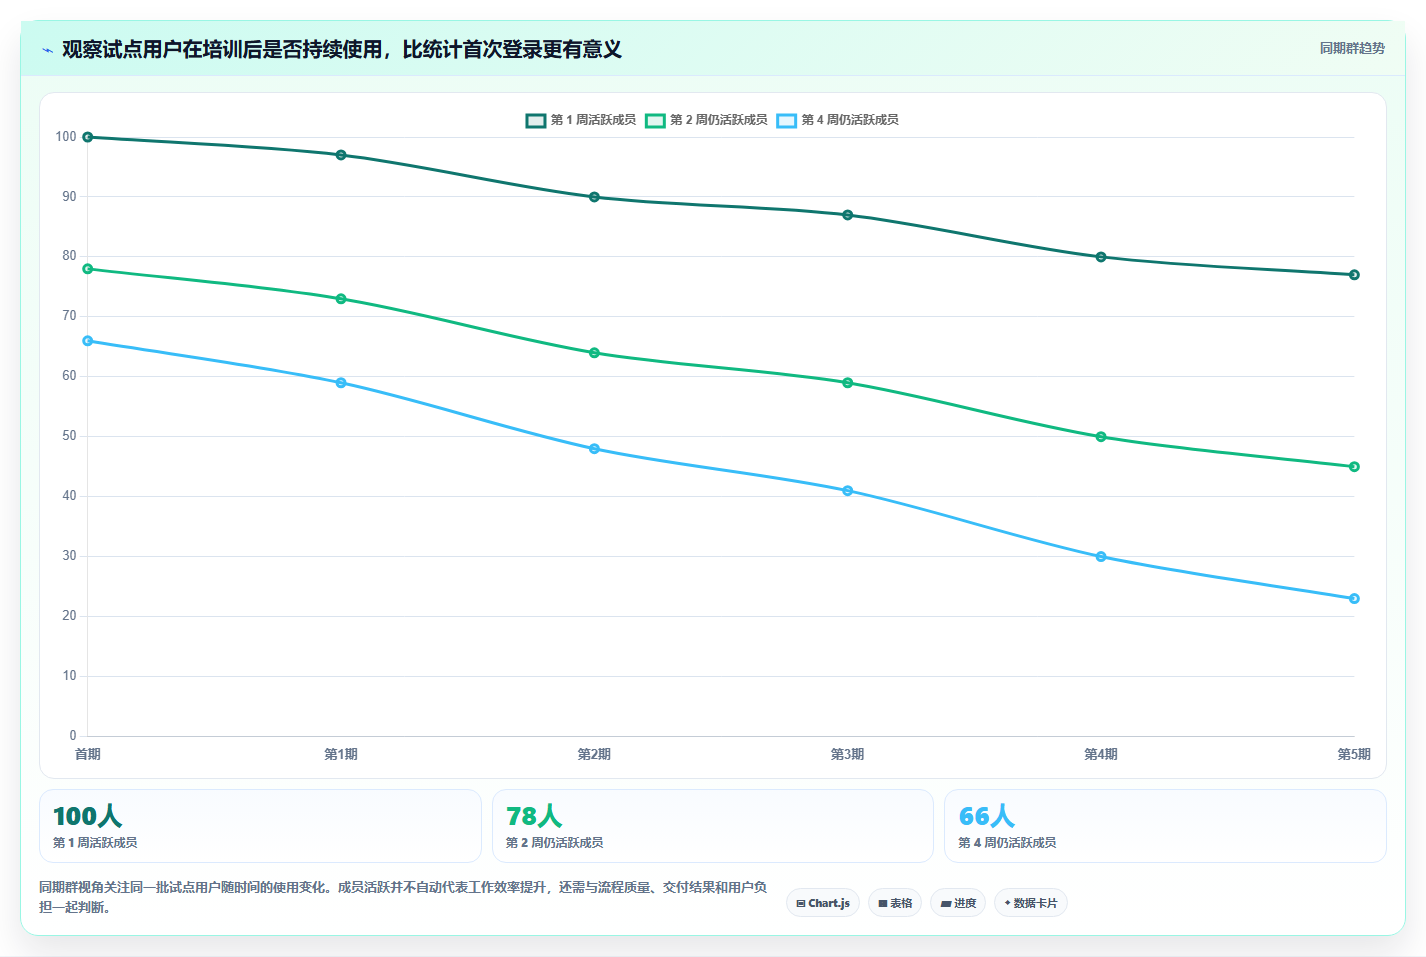
Task: Click the week 4 blue data point at 首期
Action: 88,341
